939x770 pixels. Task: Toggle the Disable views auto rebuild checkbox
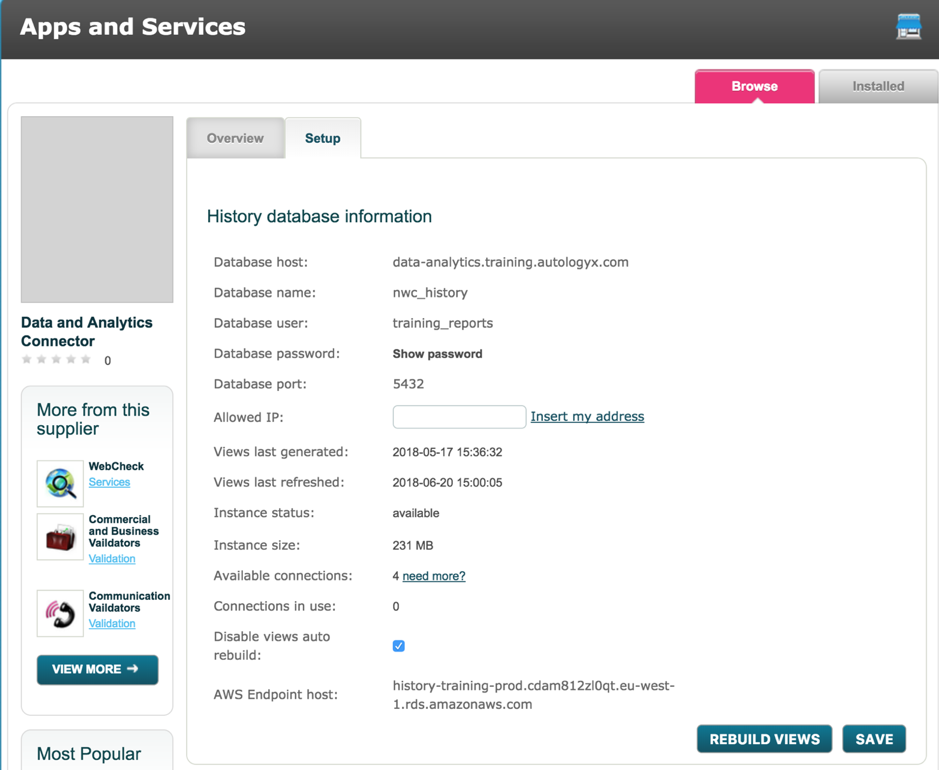(x=398, y=645)
